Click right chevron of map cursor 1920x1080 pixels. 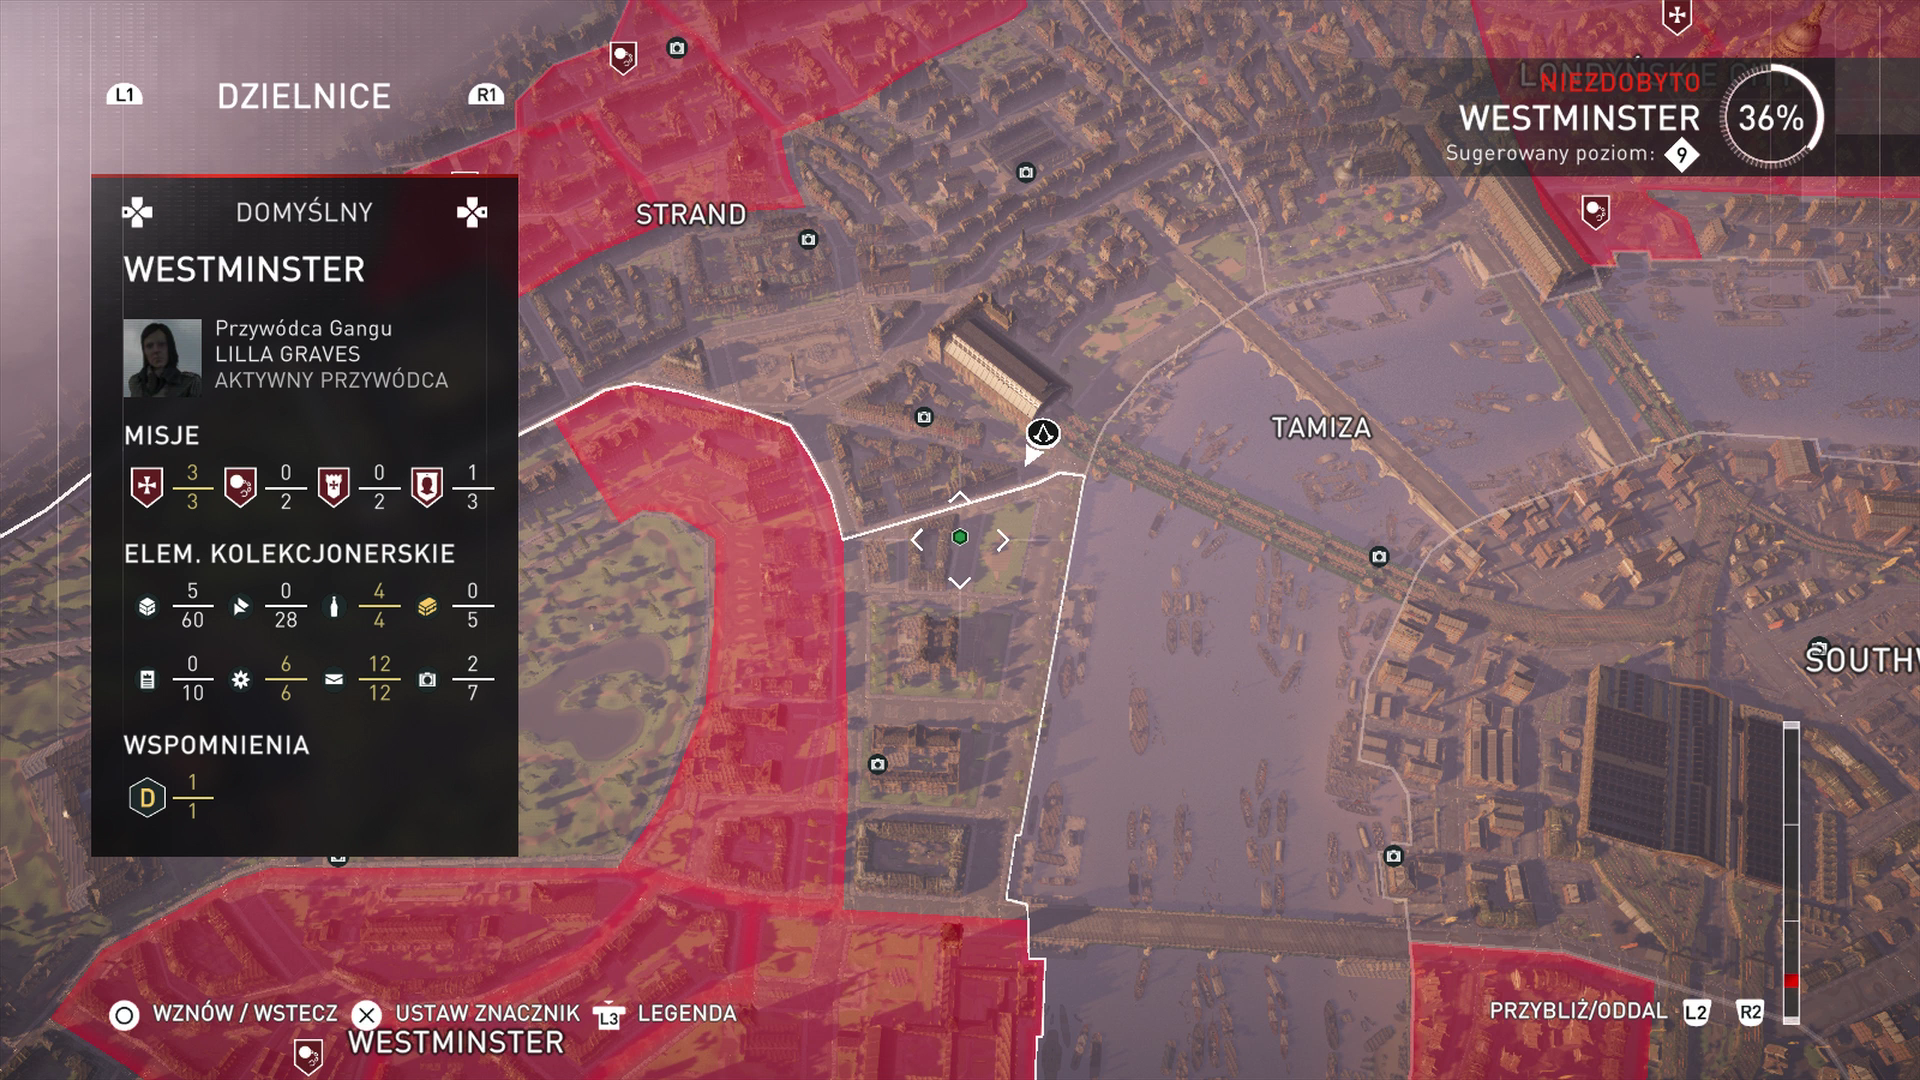1003,540
